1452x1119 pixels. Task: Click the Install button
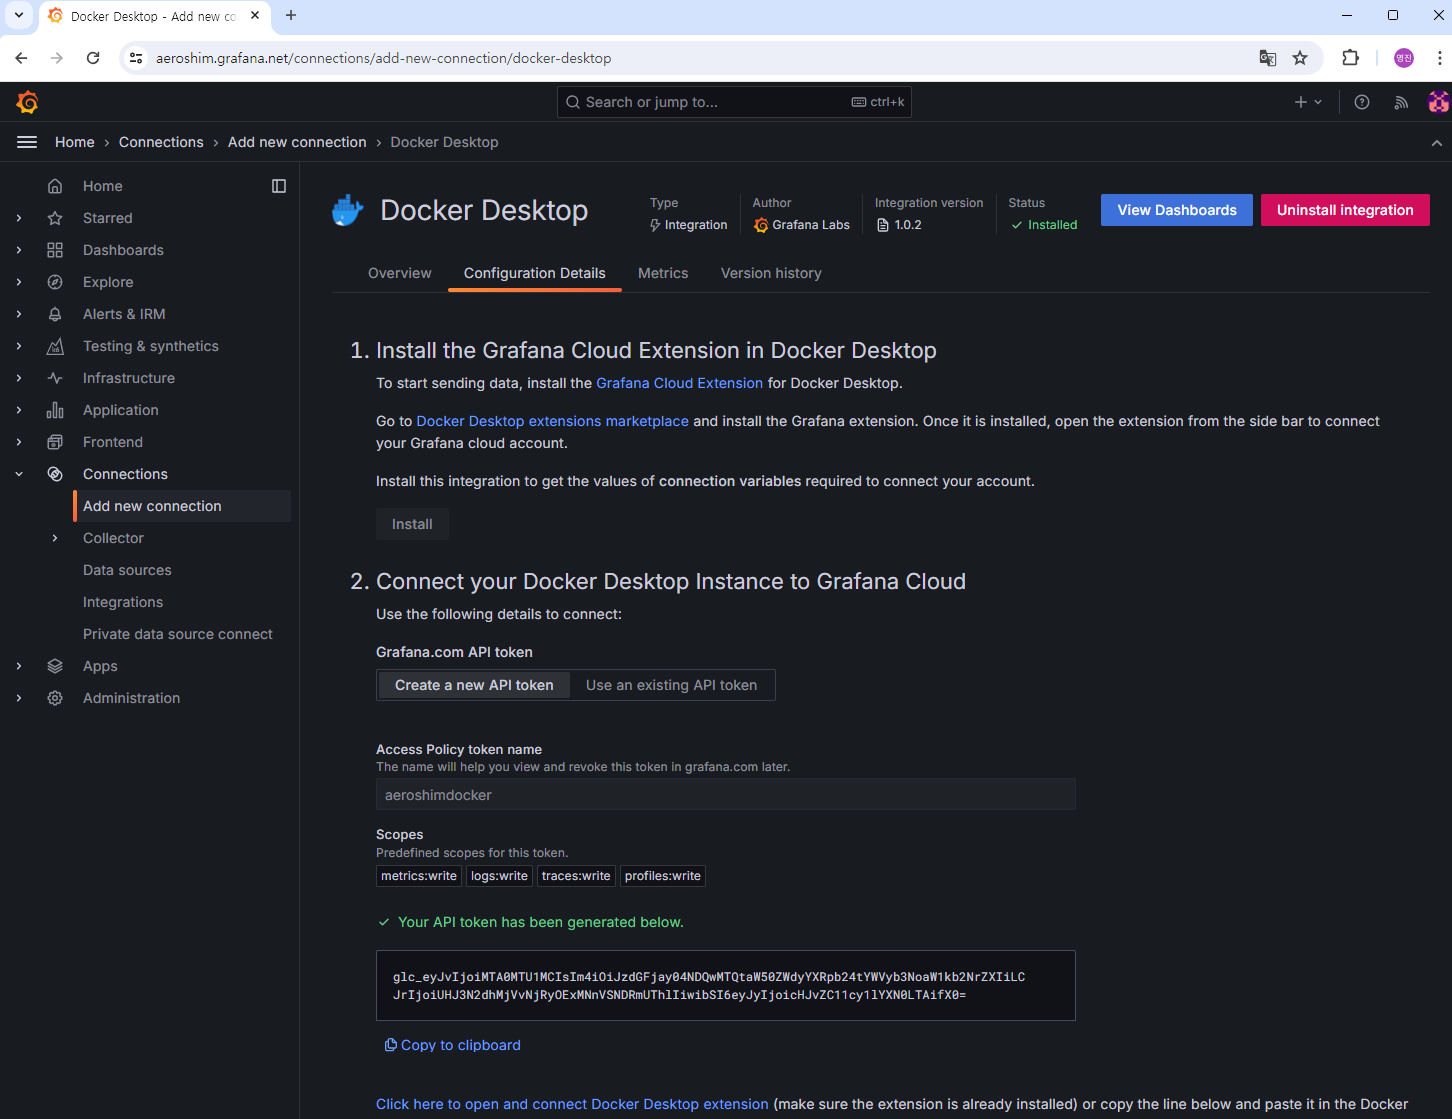point(412,524)
